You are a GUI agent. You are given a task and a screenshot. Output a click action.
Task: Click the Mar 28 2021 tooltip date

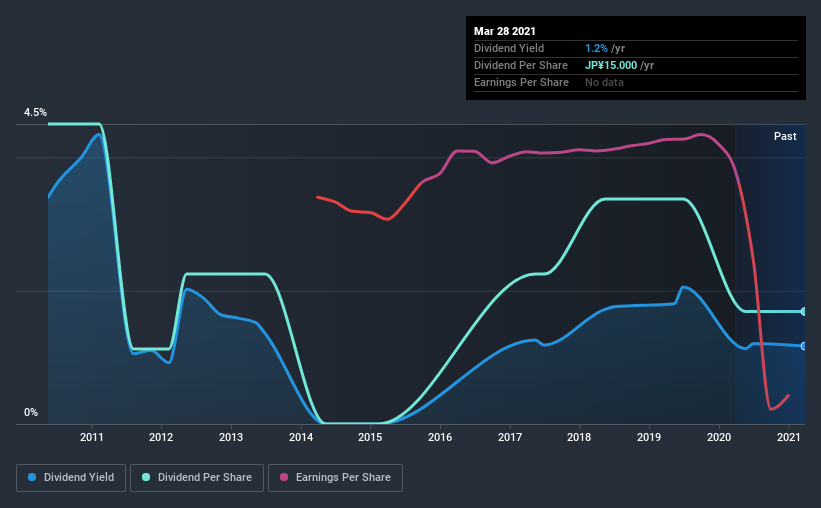pyautogui.click(x=505, y=31)
